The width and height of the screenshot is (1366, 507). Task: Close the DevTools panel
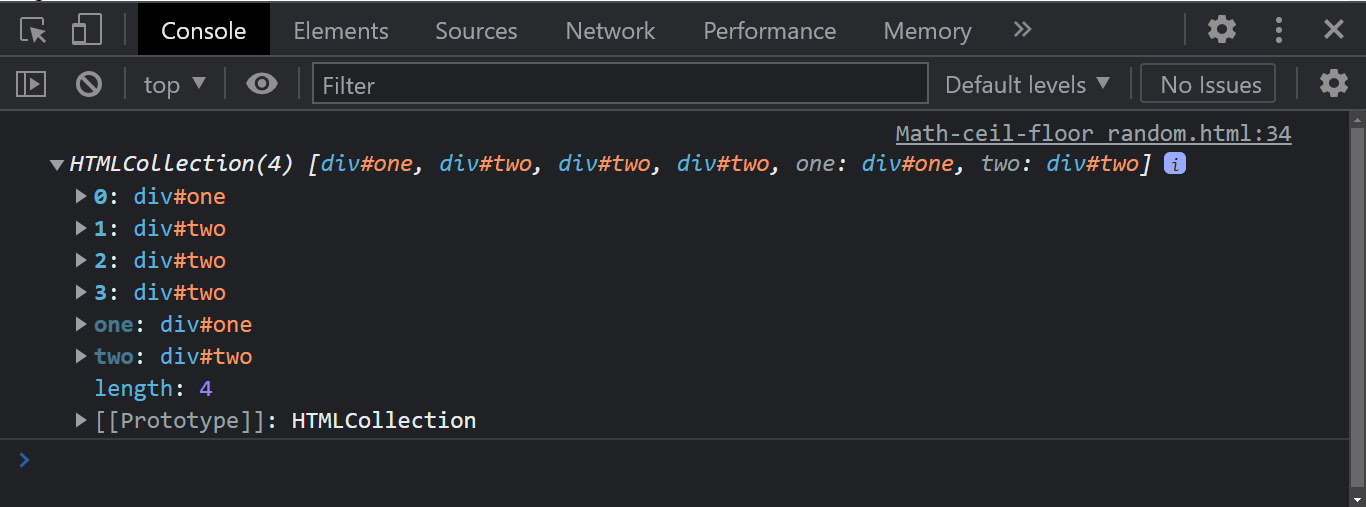pos(1334,30)
